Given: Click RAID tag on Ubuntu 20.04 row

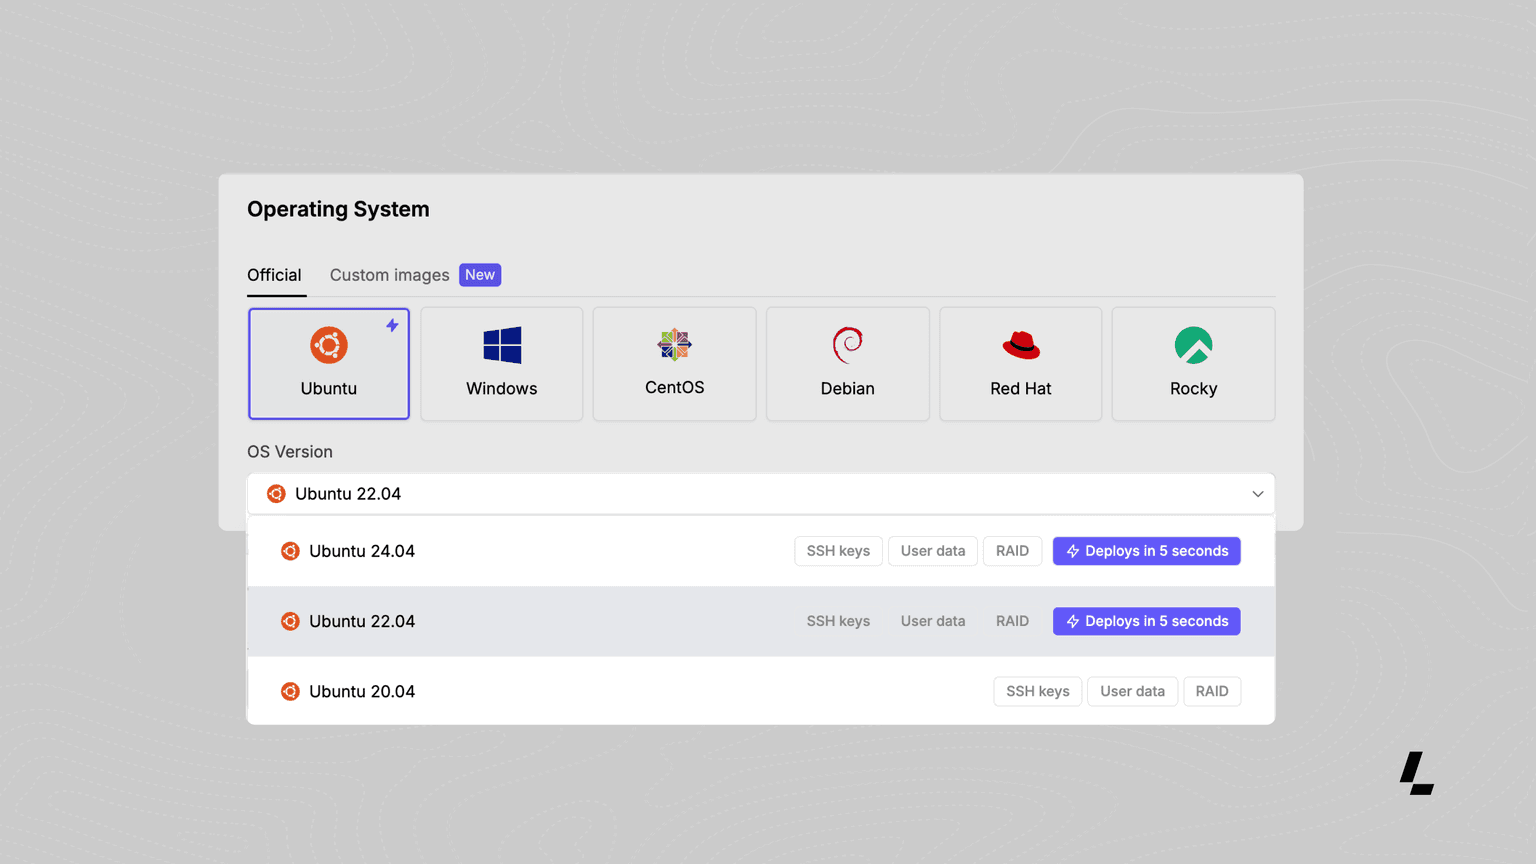Looking at the screenshot, I should tap(1211, 691).
